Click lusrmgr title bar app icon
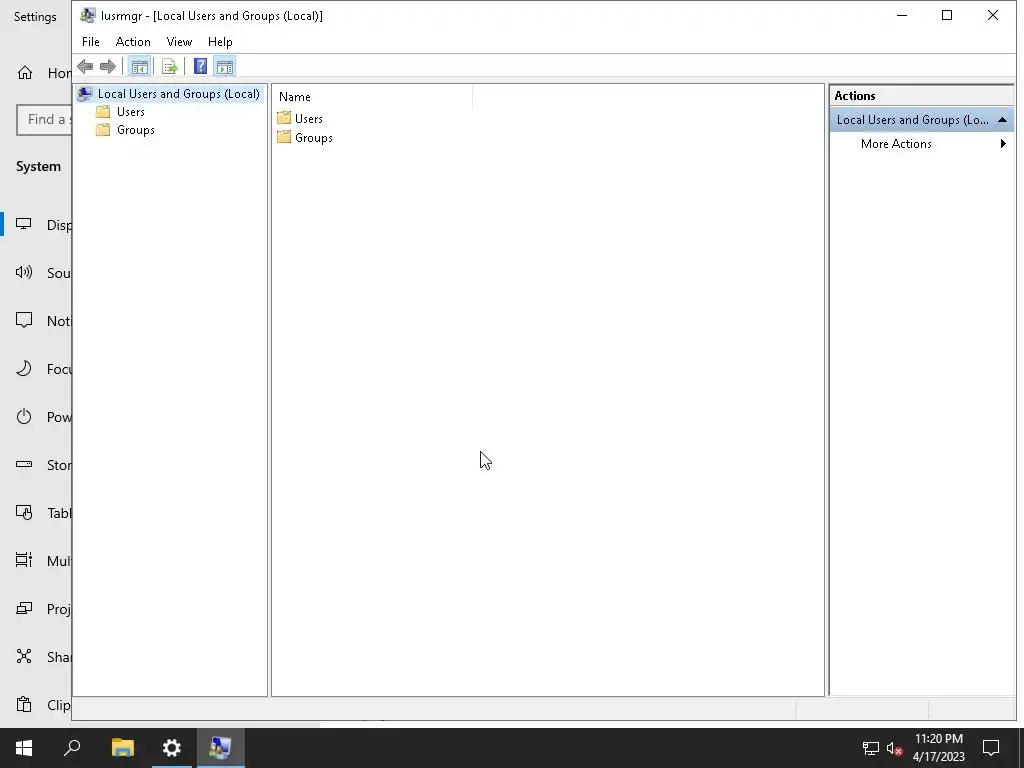Image resolution: width=1024 pixels, height=768 pixels. 88,15
